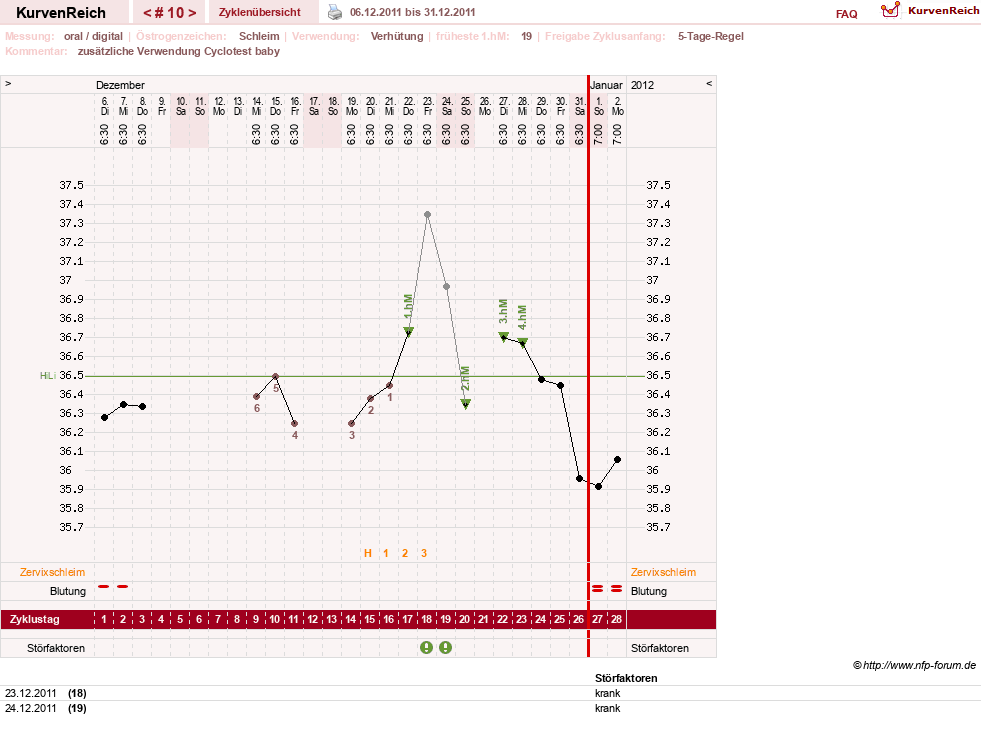Click the 2.hM triangle marker on the curve
This screenshot has height=737, width=981.
[x=465, y=404]
